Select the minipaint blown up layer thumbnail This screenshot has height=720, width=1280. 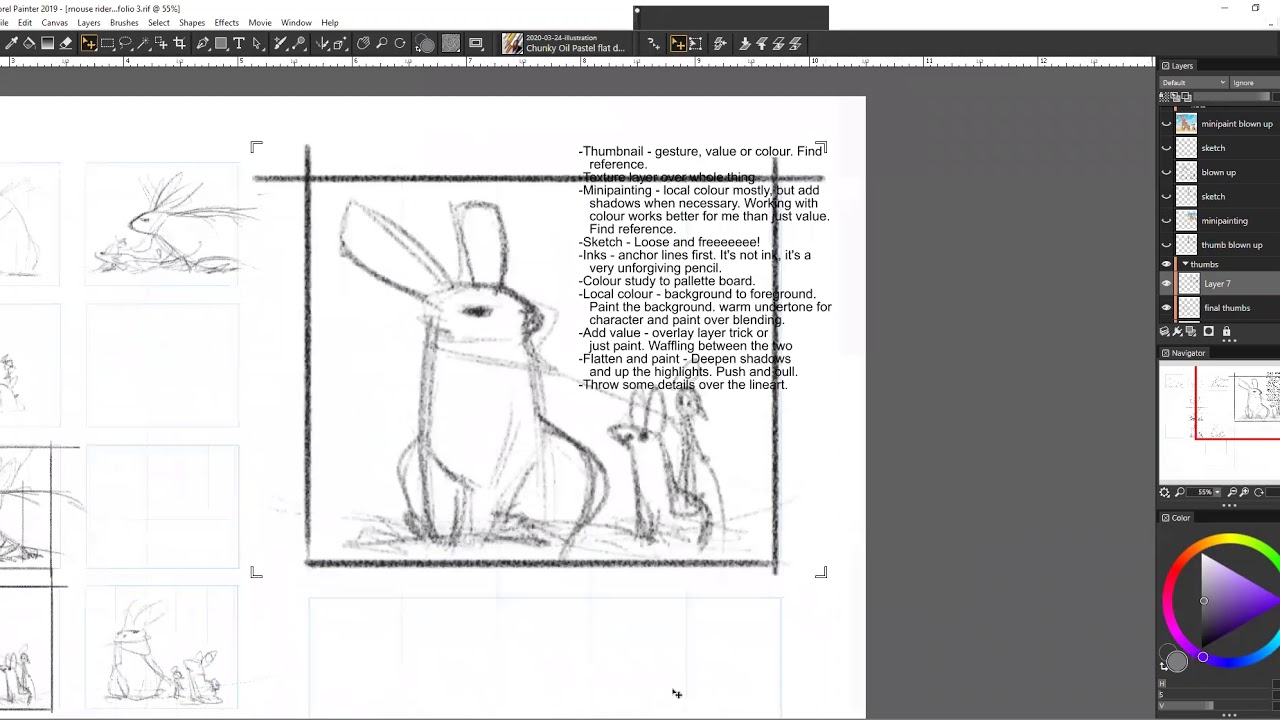1186,124
